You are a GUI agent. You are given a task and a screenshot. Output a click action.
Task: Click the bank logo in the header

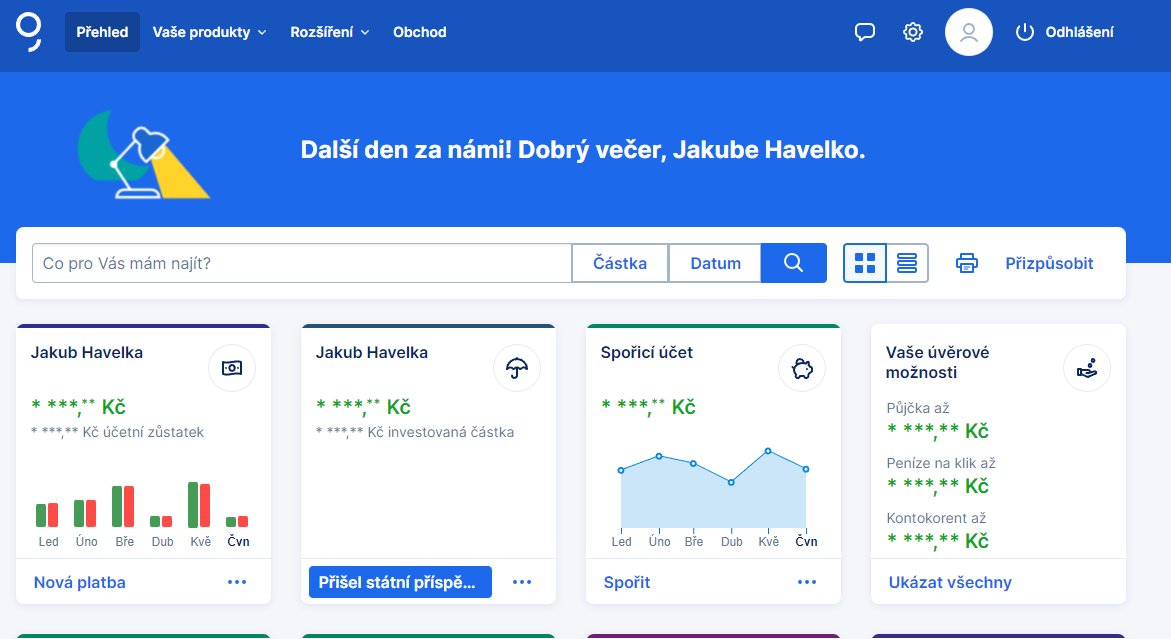tap(29, 32)
